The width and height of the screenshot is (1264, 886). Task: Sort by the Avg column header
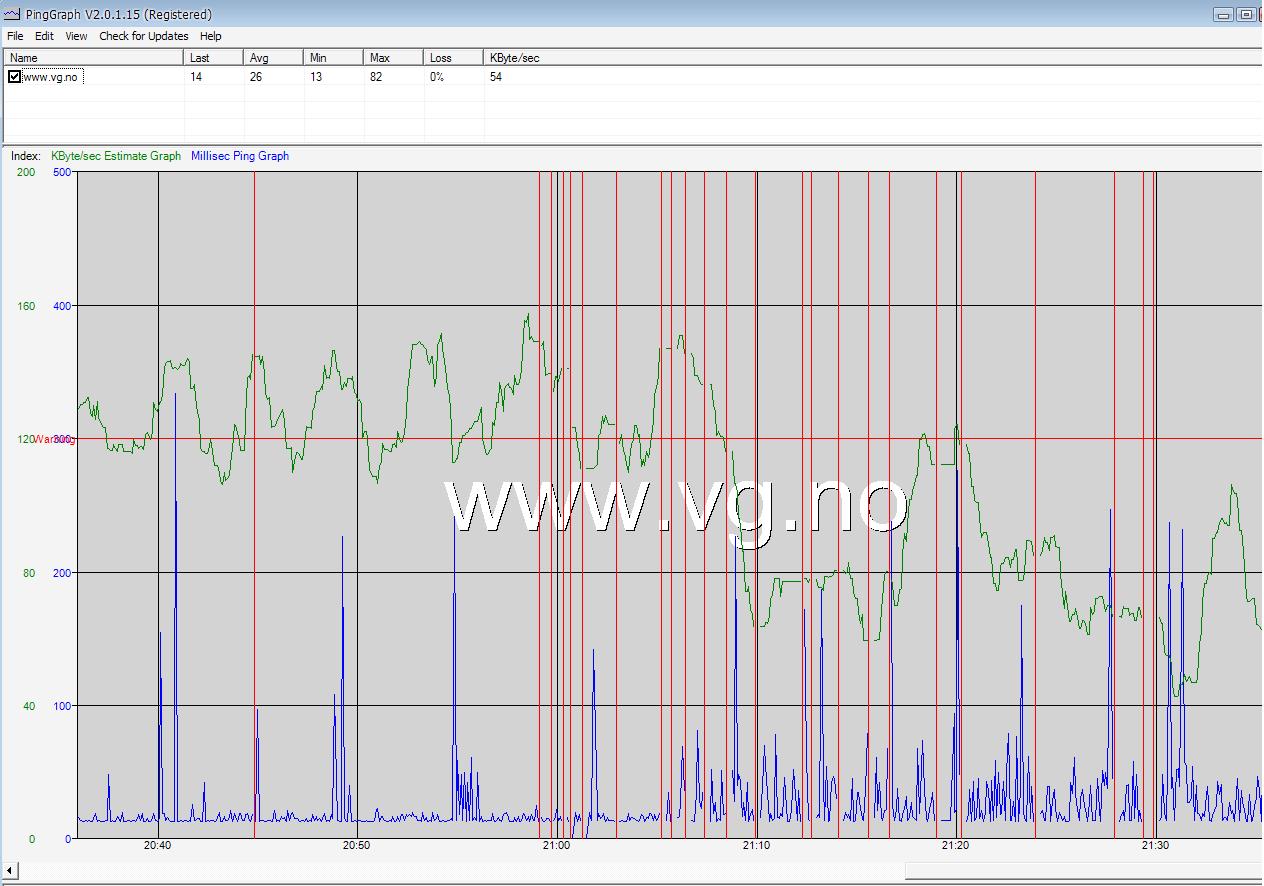click(274, 58)
